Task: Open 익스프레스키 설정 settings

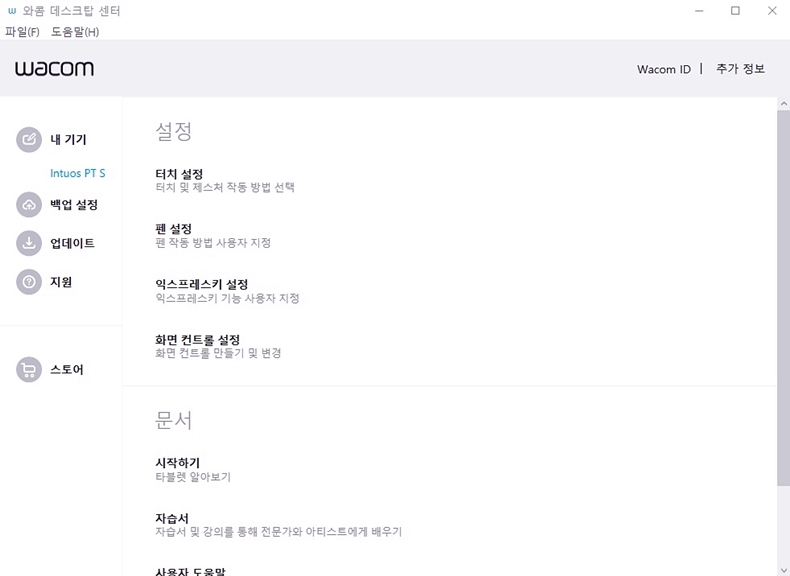Action: click(x=202, y=284)
